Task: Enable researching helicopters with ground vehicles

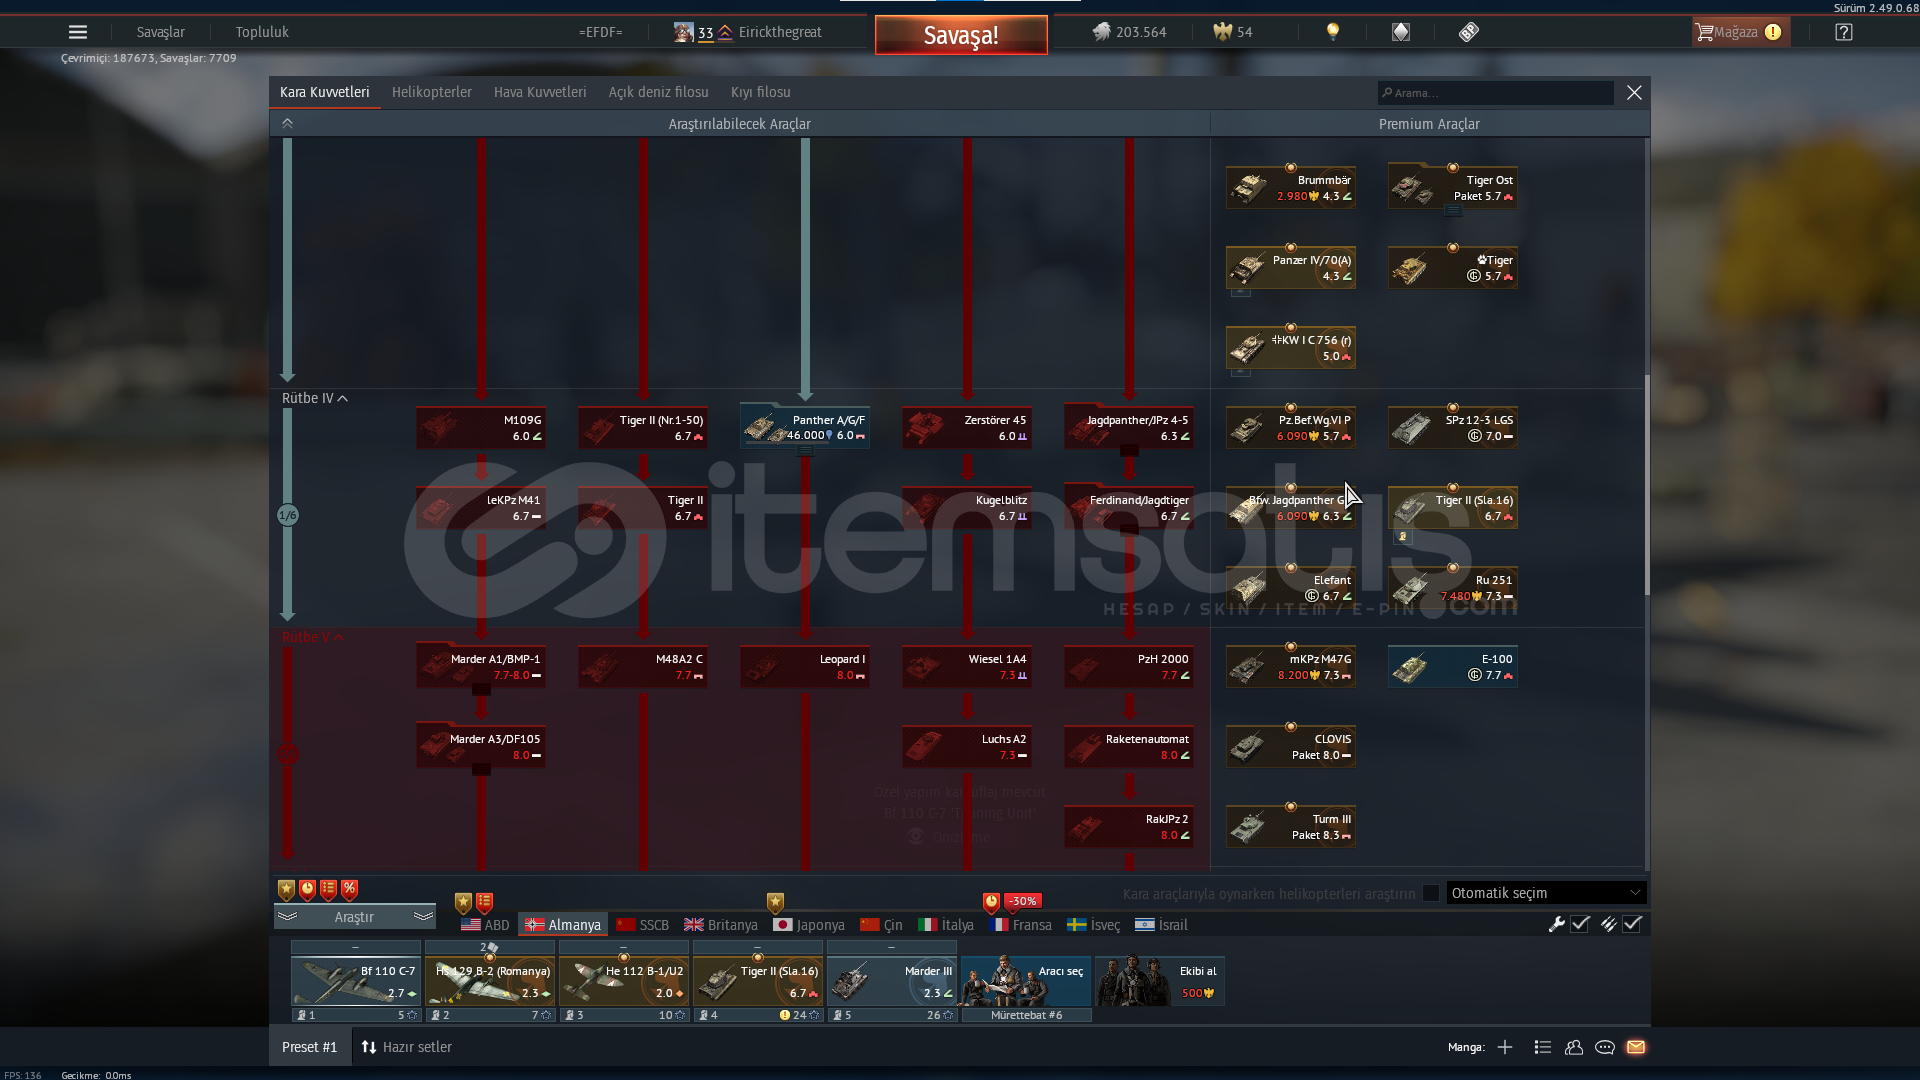Action: (1431, 893)
